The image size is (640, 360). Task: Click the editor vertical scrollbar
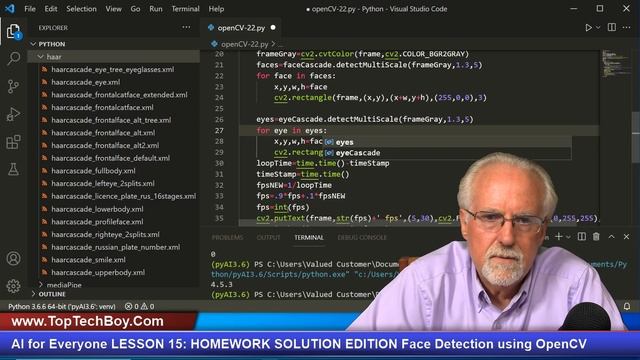coord(636,137)
